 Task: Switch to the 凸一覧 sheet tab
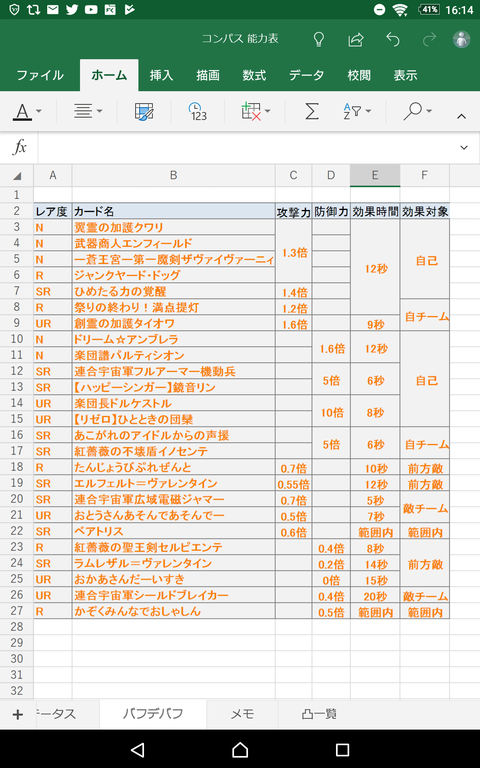pos(319,714)
